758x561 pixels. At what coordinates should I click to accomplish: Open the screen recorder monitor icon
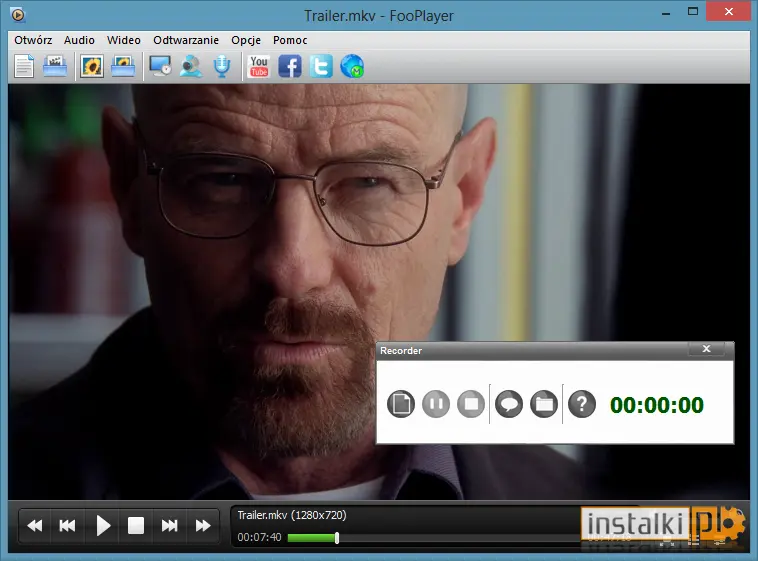click(x=160, y=66)
